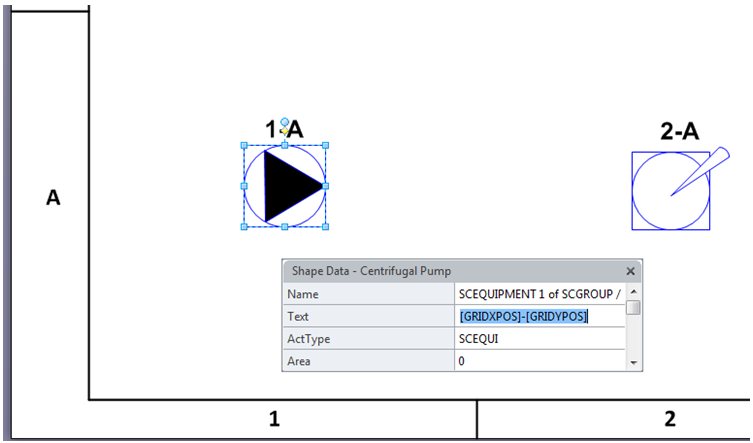Click the pump's top-left selection handle
Image resolution: width=753 pixels, height=443 pixels.
245,145
